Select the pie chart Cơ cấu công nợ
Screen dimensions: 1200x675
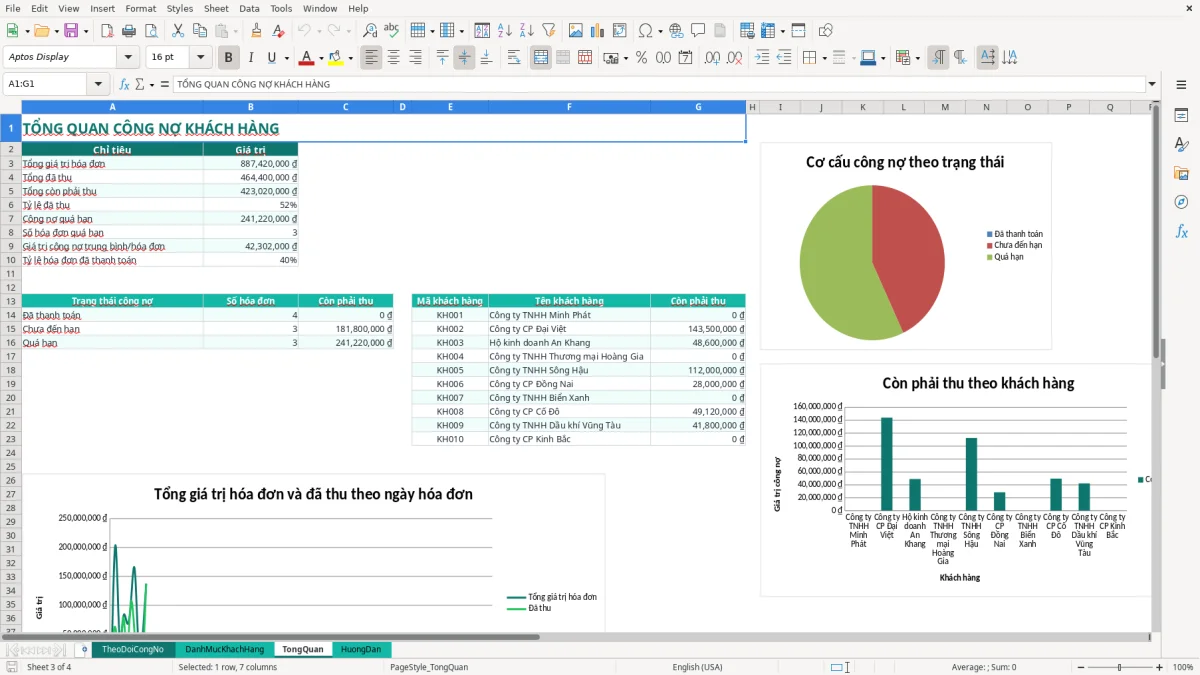(905, 246)
